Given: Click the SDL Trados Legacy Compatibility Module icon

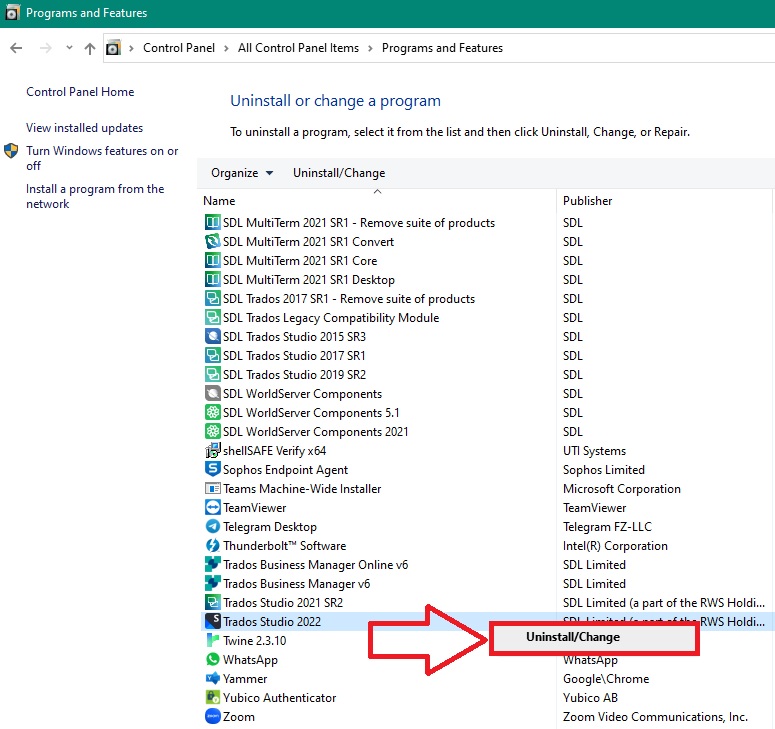Looking at the screenshot, I should click(x=213, y=317).
